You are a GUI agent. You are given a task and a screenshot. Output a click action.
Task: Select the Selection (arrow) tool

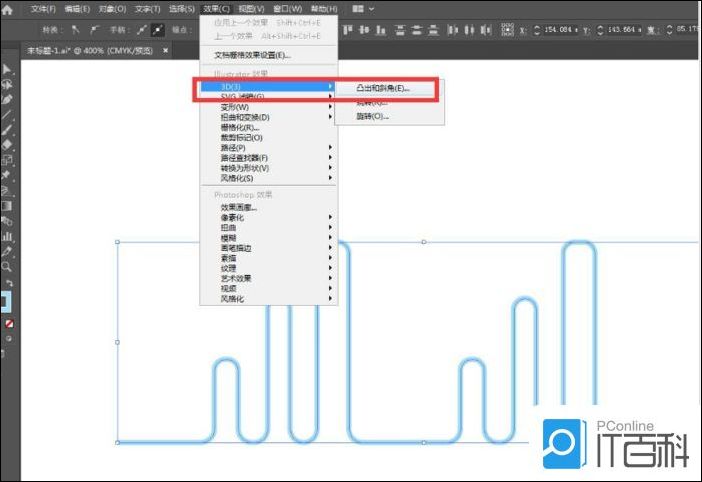pos(7,69)
